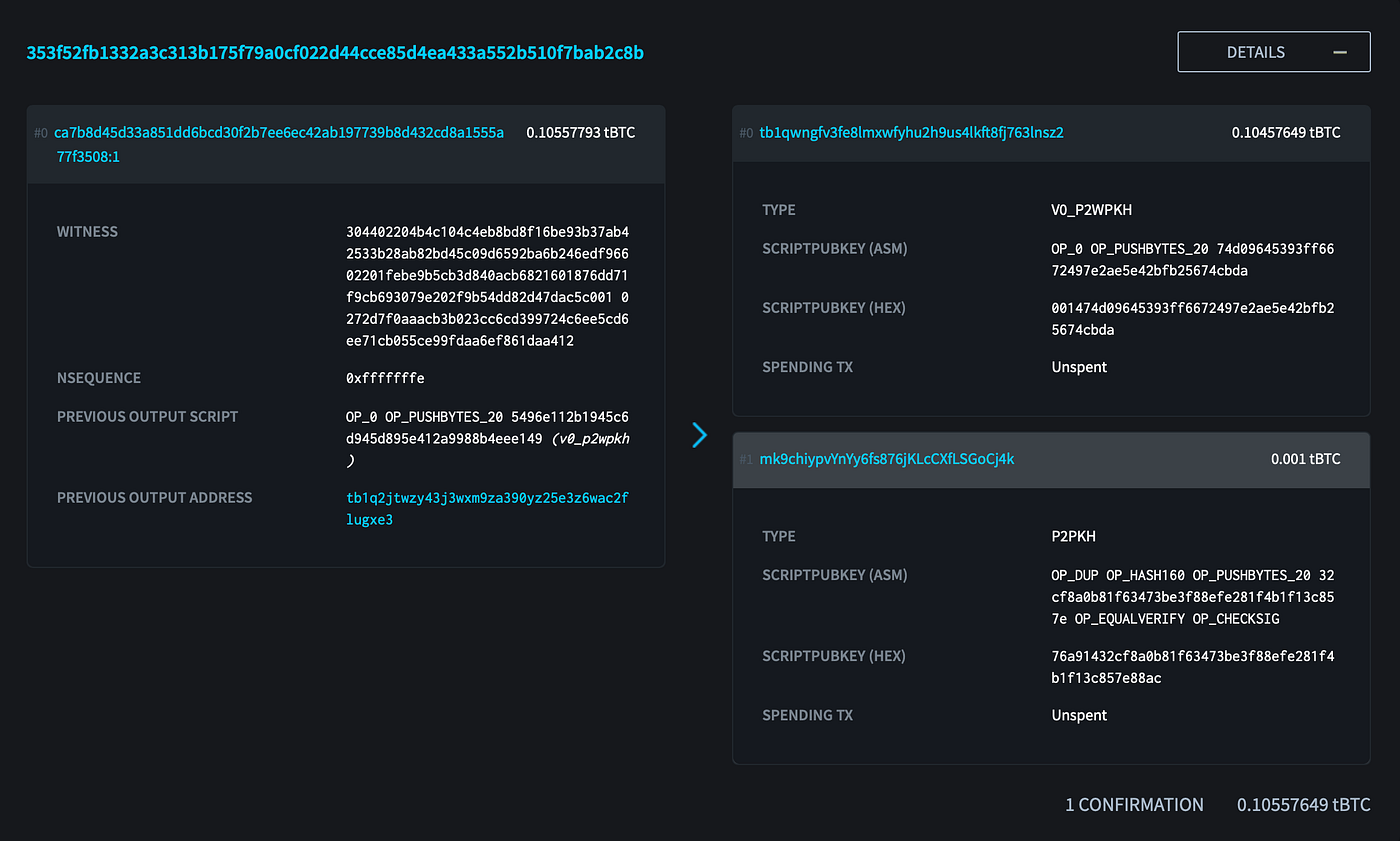The width and height of the screenshot is (1400, 841).
Task: Open previous output address tb1q2jtwzy43 link
Action: coord(487,508)
